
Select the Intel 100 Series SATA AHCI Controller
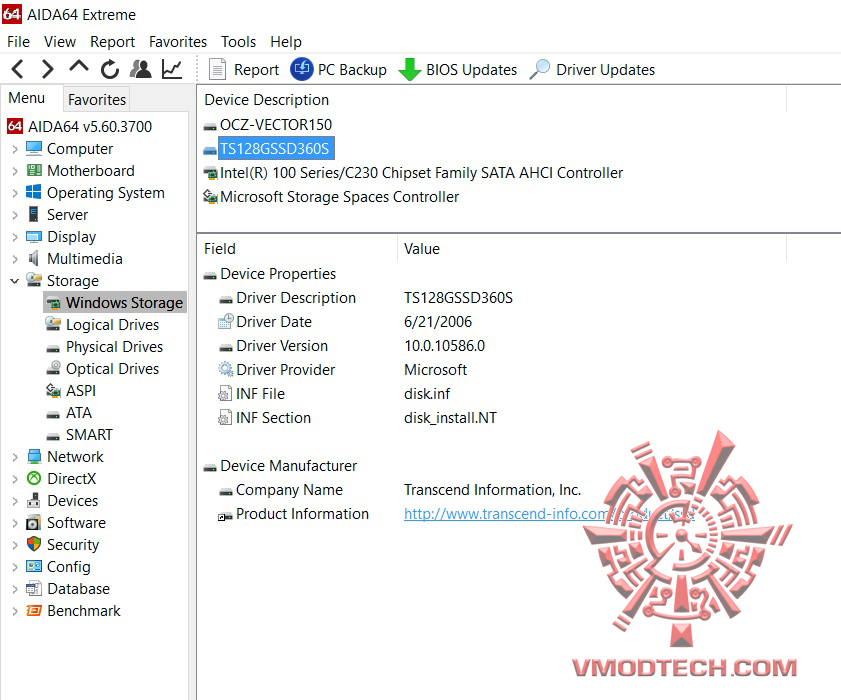(421, 173)
